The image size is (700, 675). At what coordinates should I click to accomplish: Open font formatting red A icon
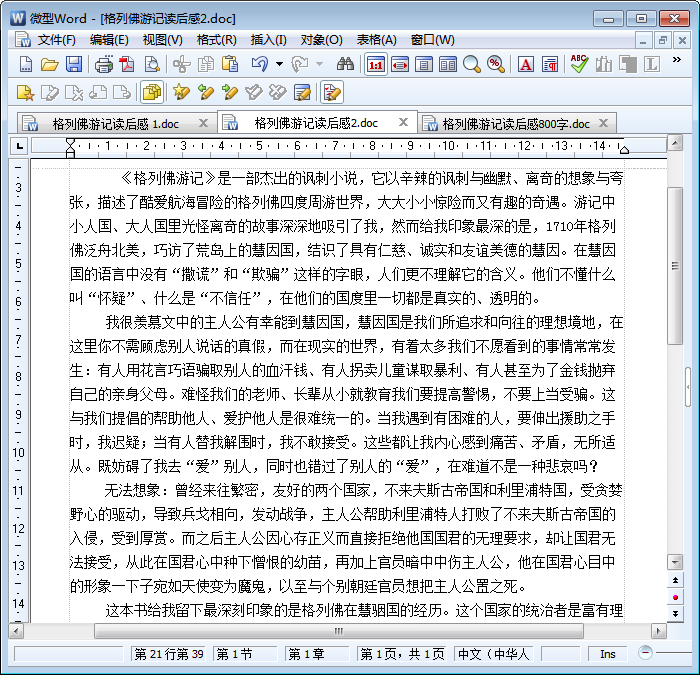click(526, 65)
